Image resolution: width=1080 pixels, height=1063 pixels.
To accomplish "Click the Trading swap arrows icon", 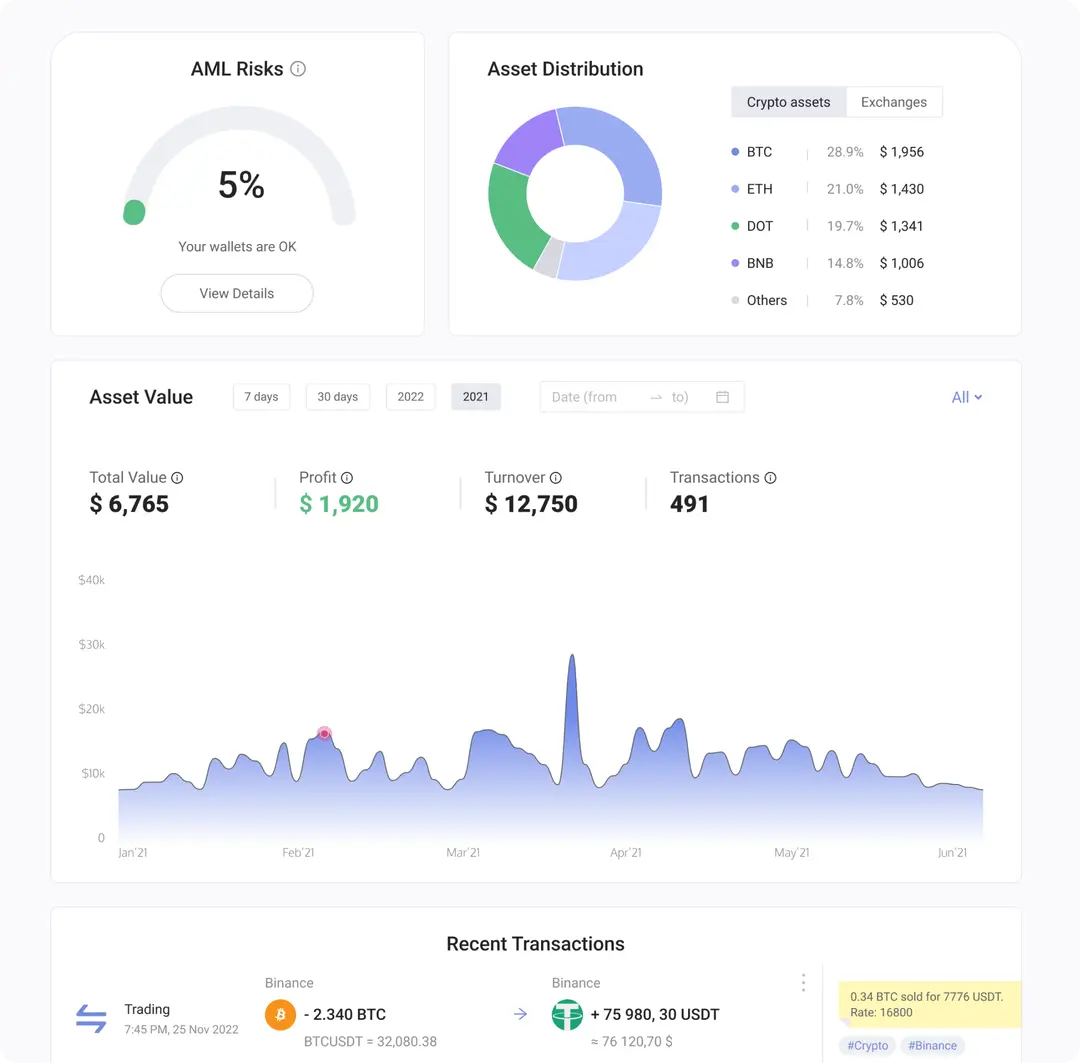I will click(x=91, y=1019).
